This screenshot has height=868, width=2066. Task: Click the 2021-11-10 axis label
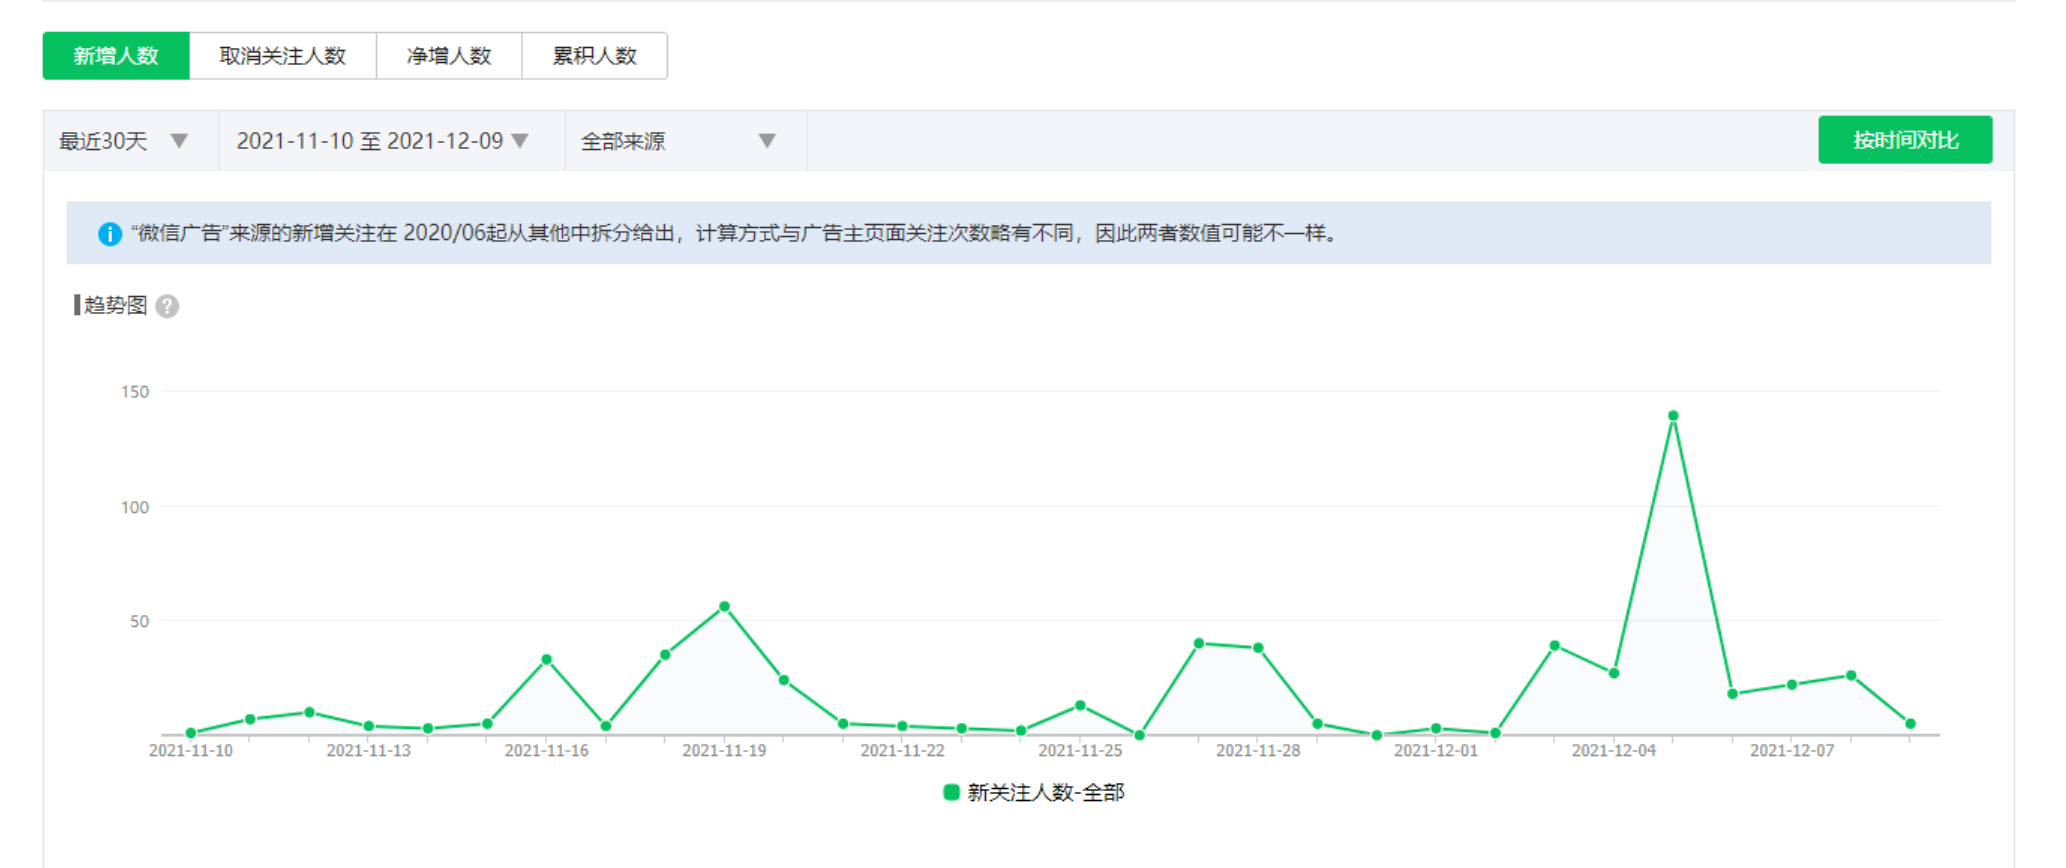191,750
